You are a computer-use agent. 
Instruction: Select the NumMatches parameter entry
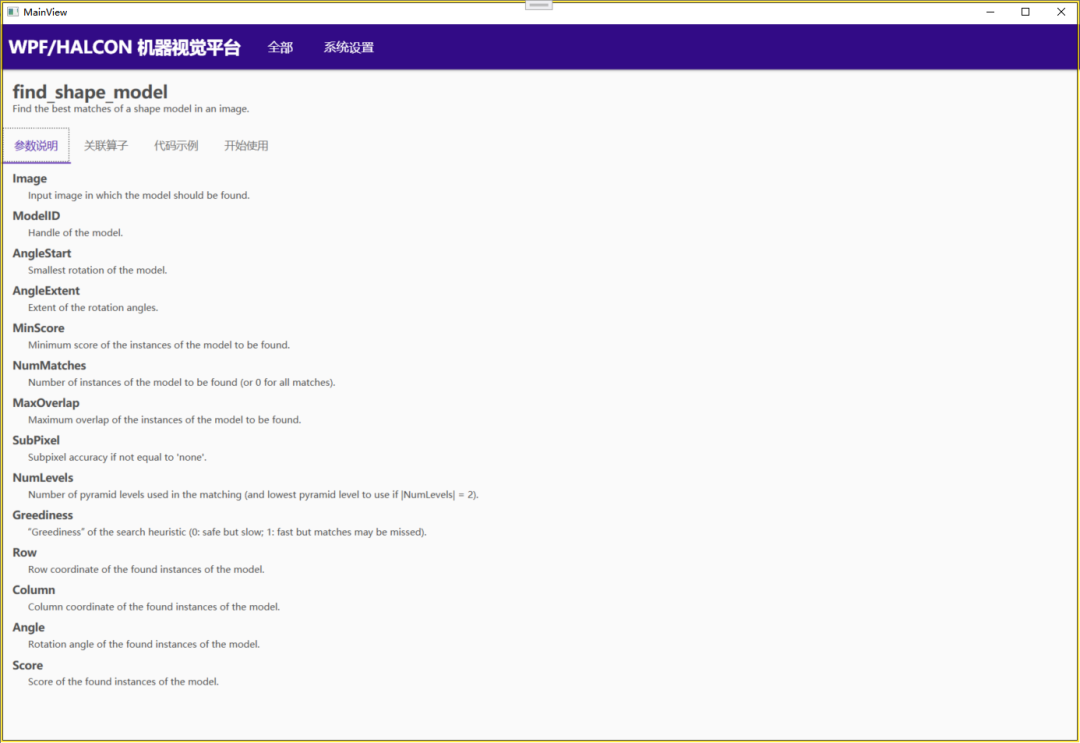pos(49,365)
